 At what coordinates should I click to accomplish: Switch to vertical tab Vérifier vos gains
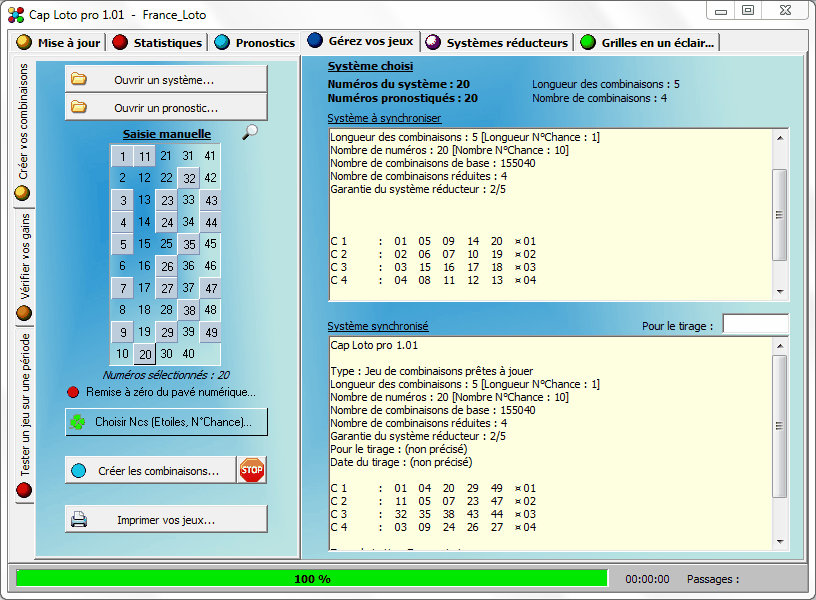[x=24, y=266]
